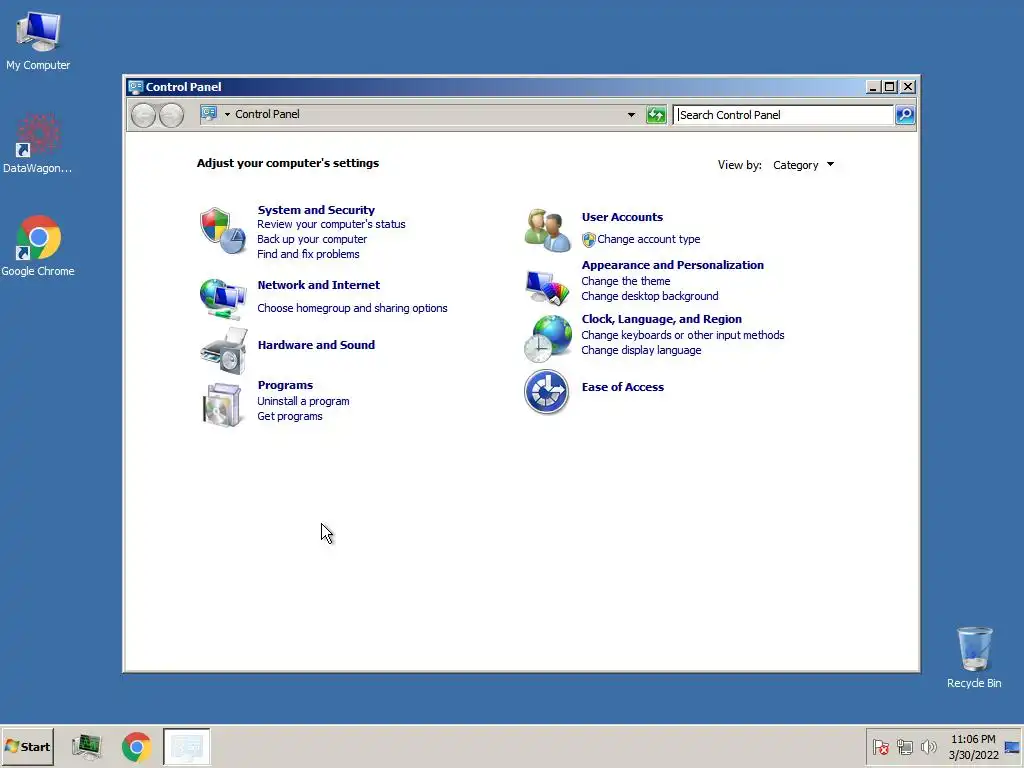The width and height of the screenshot is (1024, 768).
Task: Click Change keyboards or other input methods
Action: [x=682, y=335]
